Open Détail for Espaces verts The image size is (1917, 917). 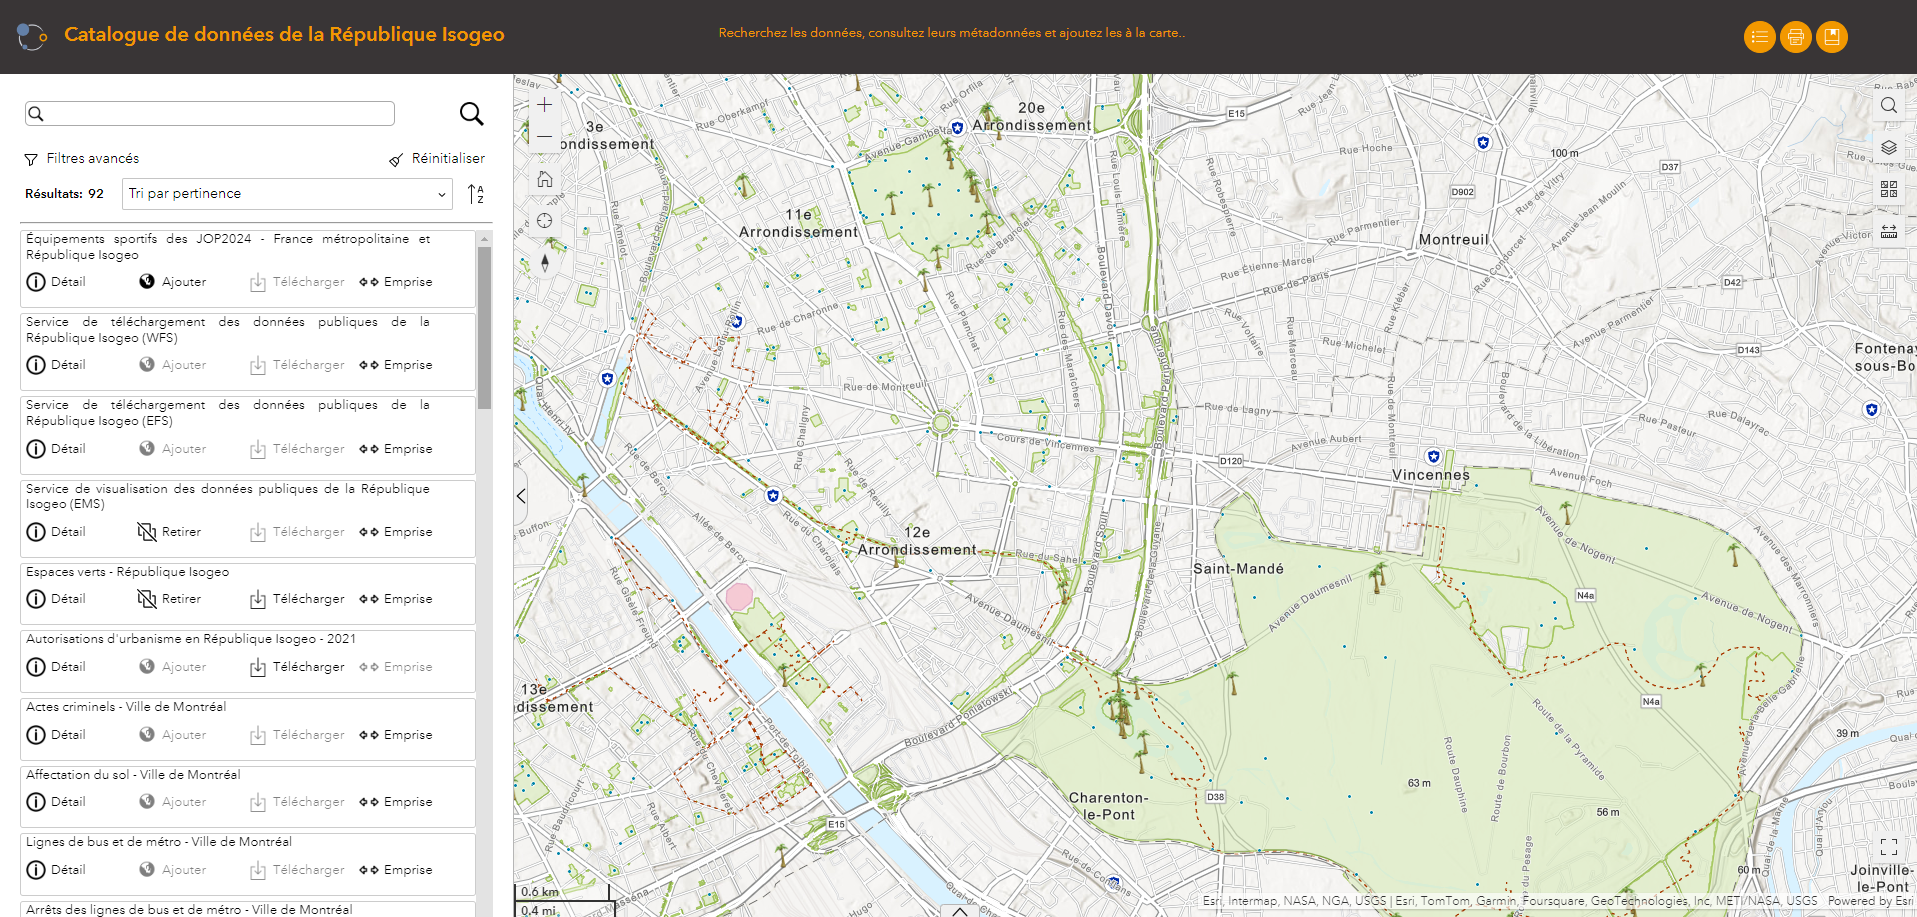tap(56, 599)
